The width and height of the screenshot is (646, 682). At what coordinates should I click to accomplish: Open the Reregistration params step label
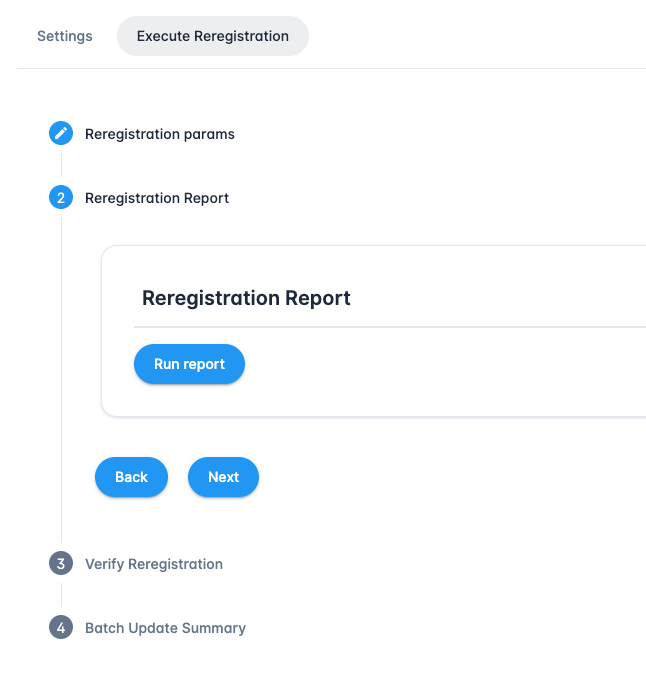159,134
